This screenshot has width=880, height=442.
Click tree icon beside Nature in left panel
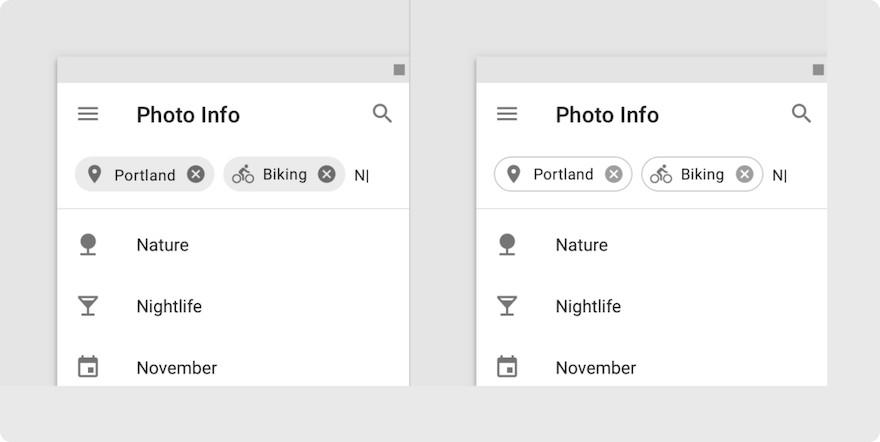(x=88, y=245)
